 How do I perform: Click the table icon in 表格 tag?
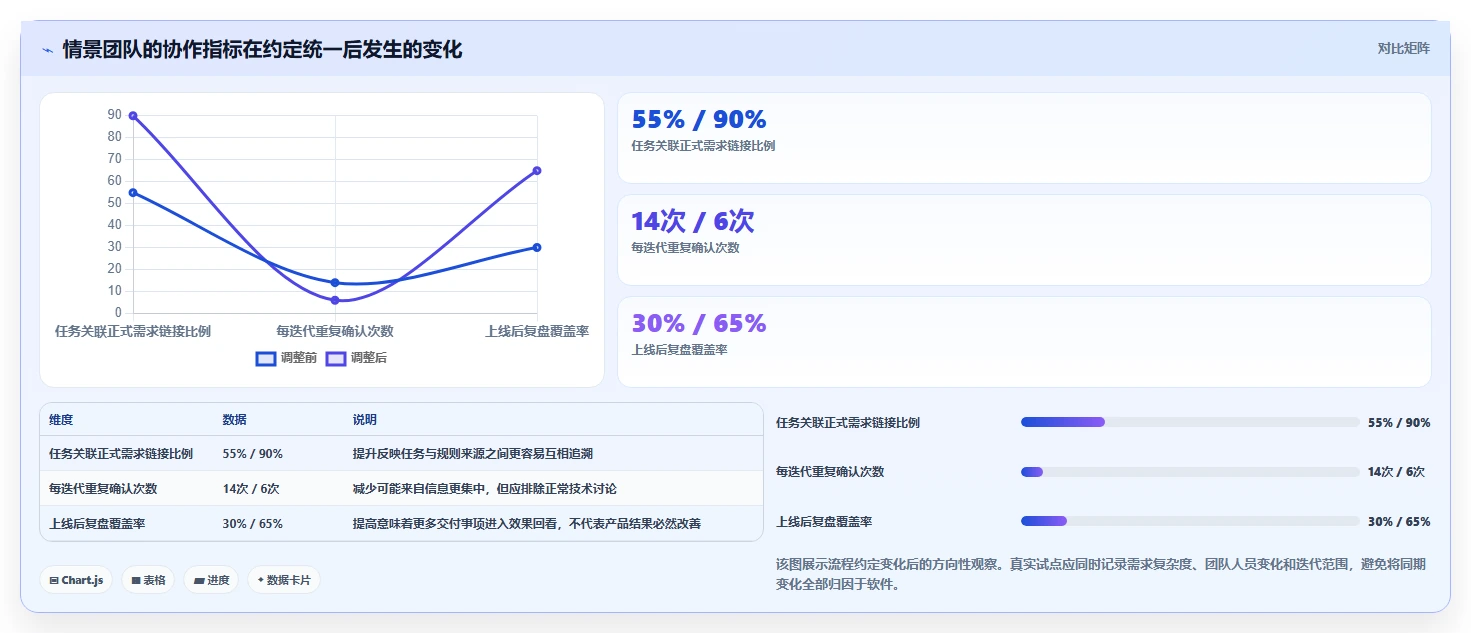click(136, 580)
